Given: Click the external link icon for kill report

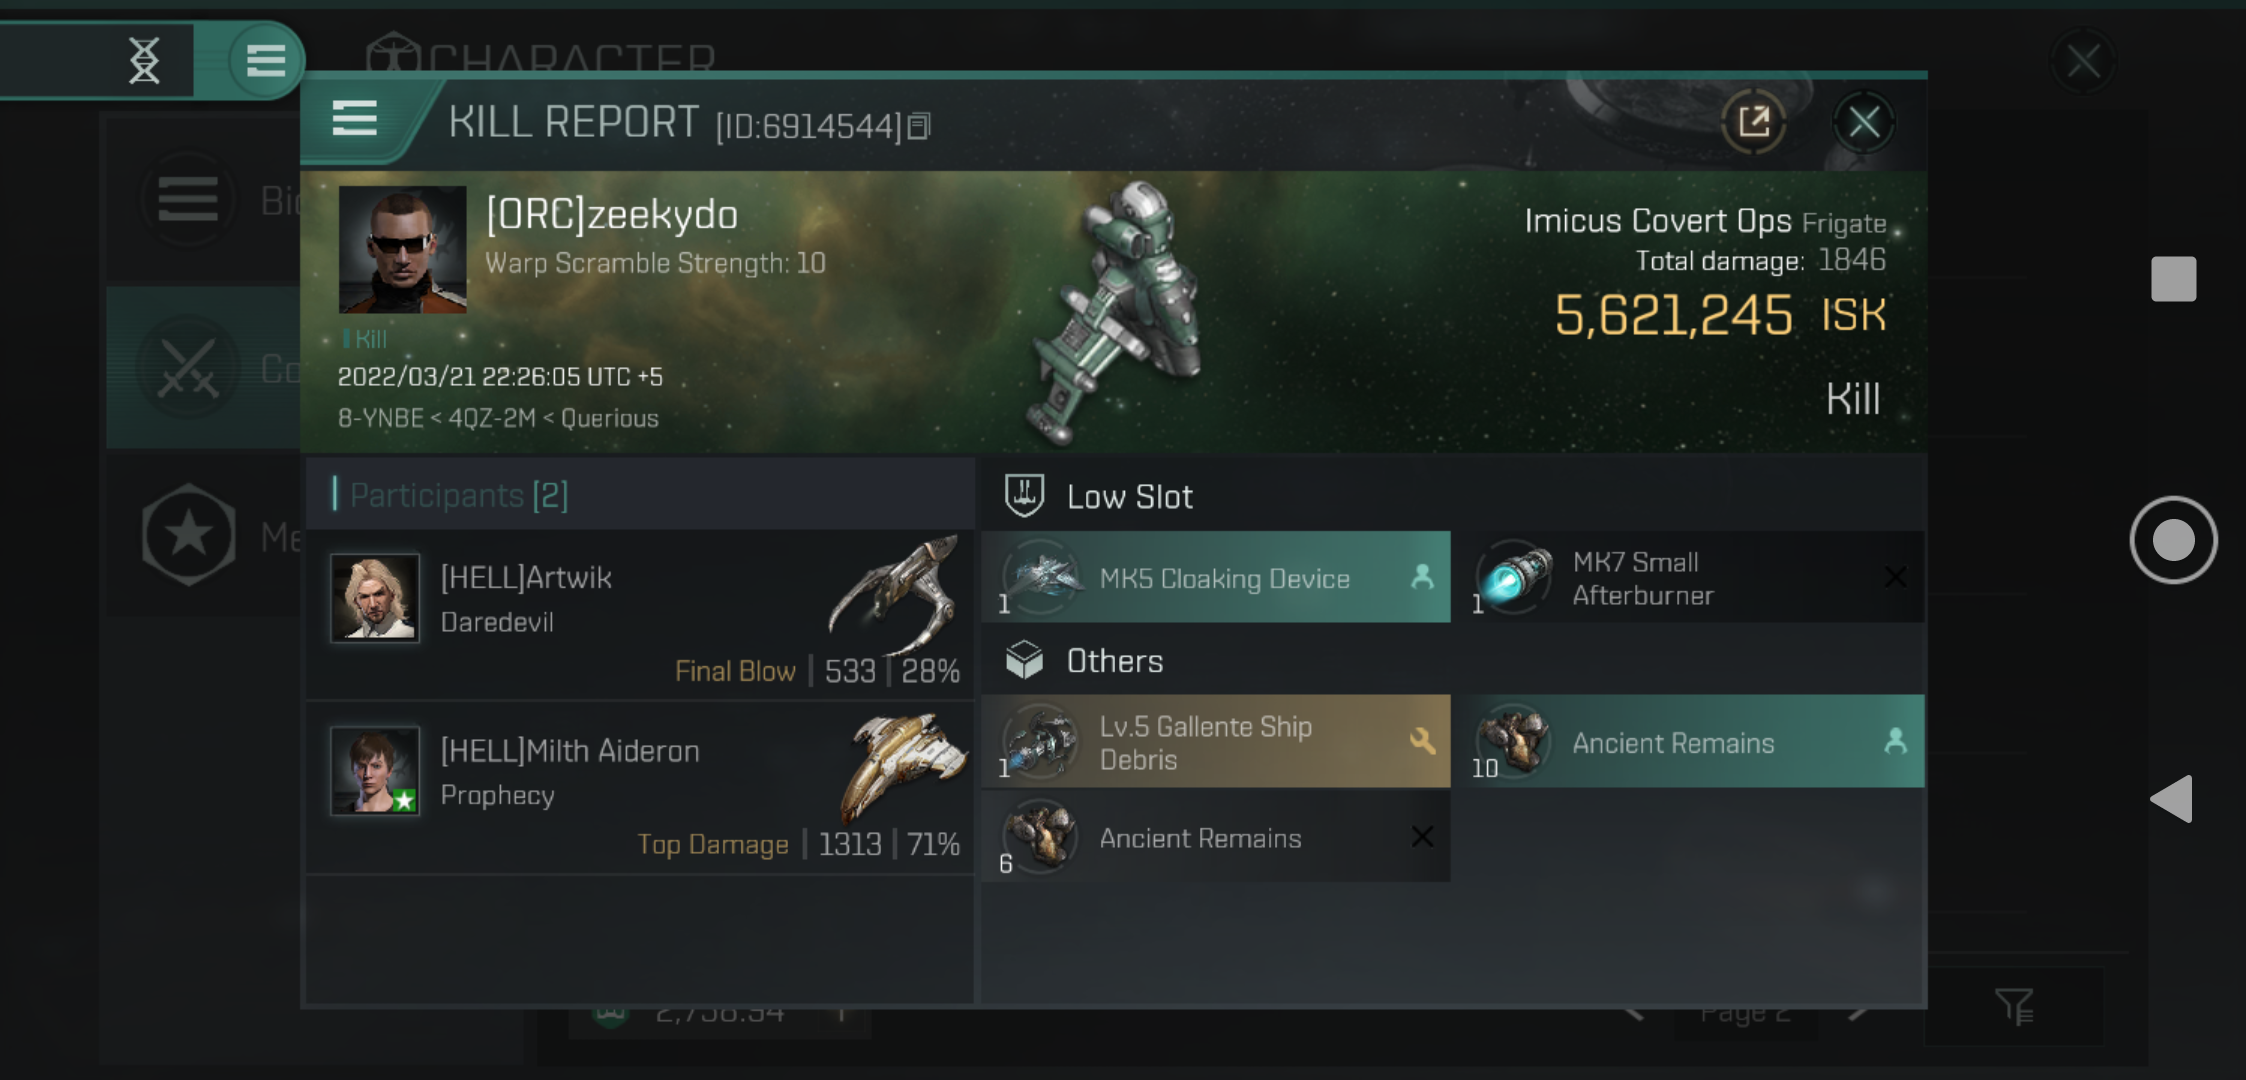Looking at the screenshot, I should tap(1755, 122).
